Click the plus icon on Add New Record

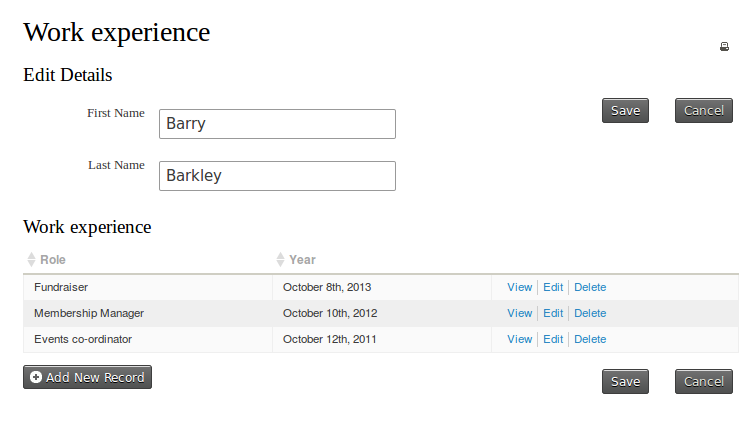(36, 378)
